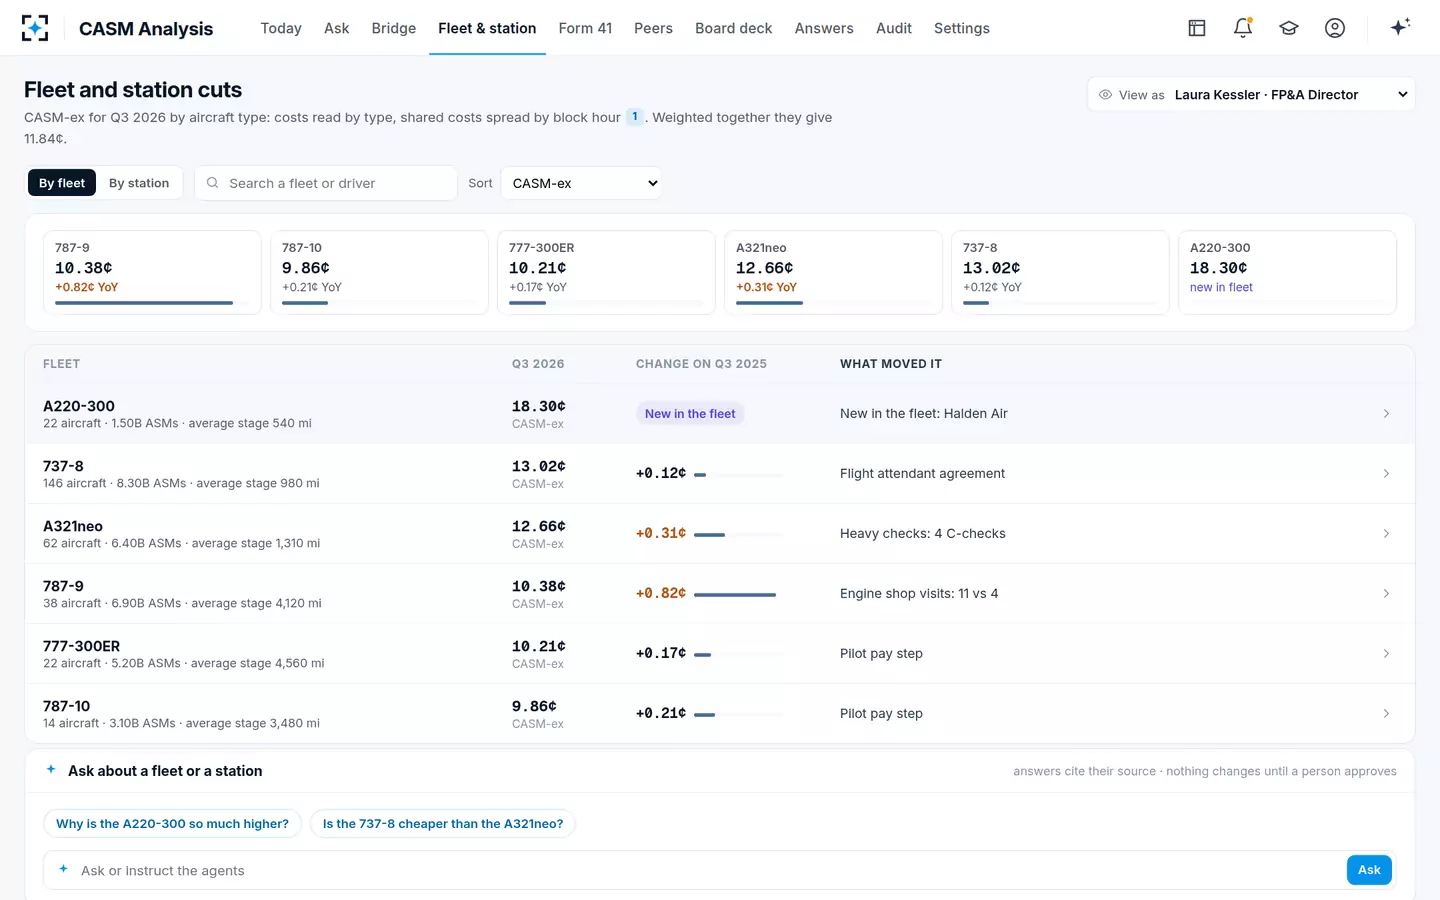This screenshot has width=1440, height=900.
Task: Click the eye icon beside View as
Action: click(x=1105, y=95)
